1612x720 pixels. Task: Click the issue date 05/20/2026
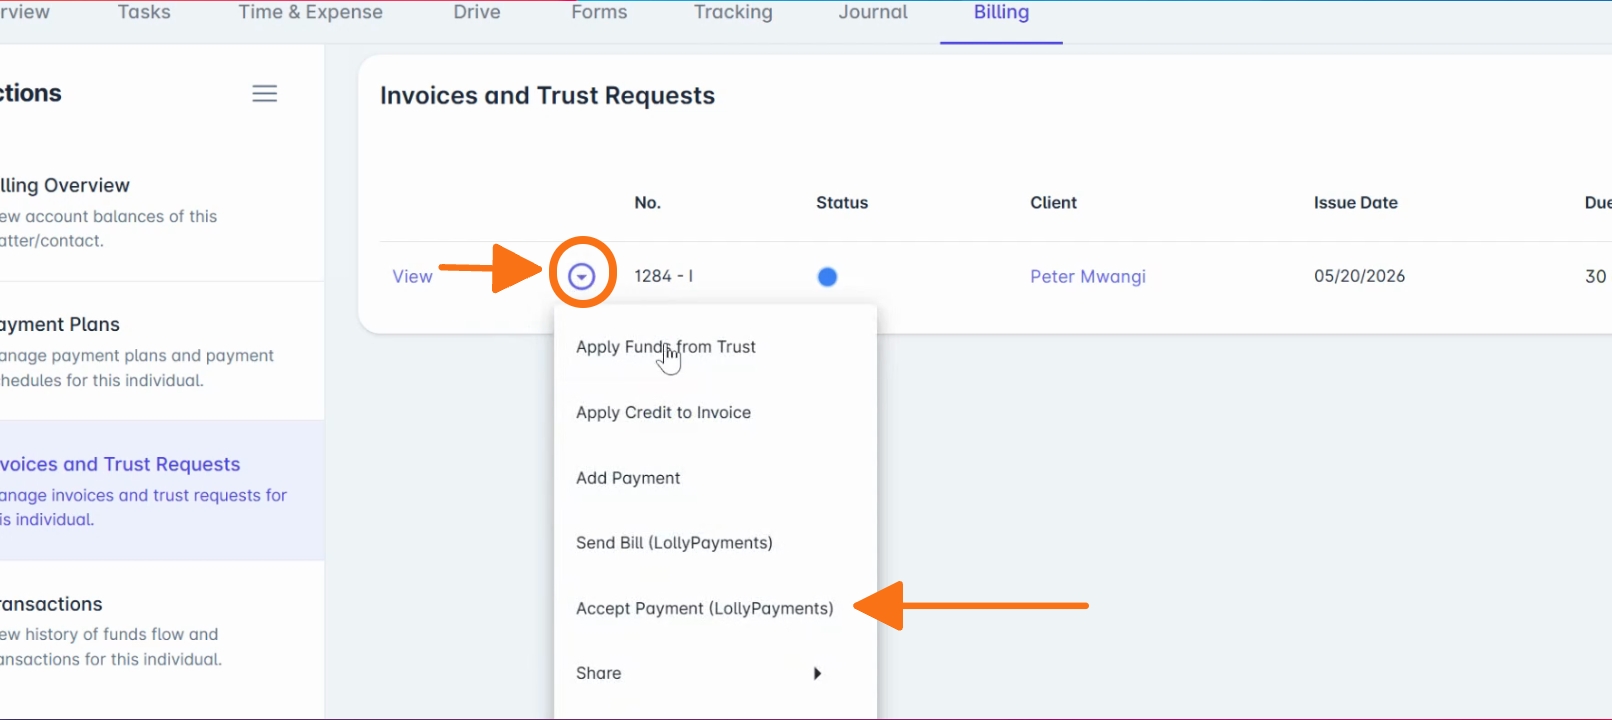tap(1359, 276)
